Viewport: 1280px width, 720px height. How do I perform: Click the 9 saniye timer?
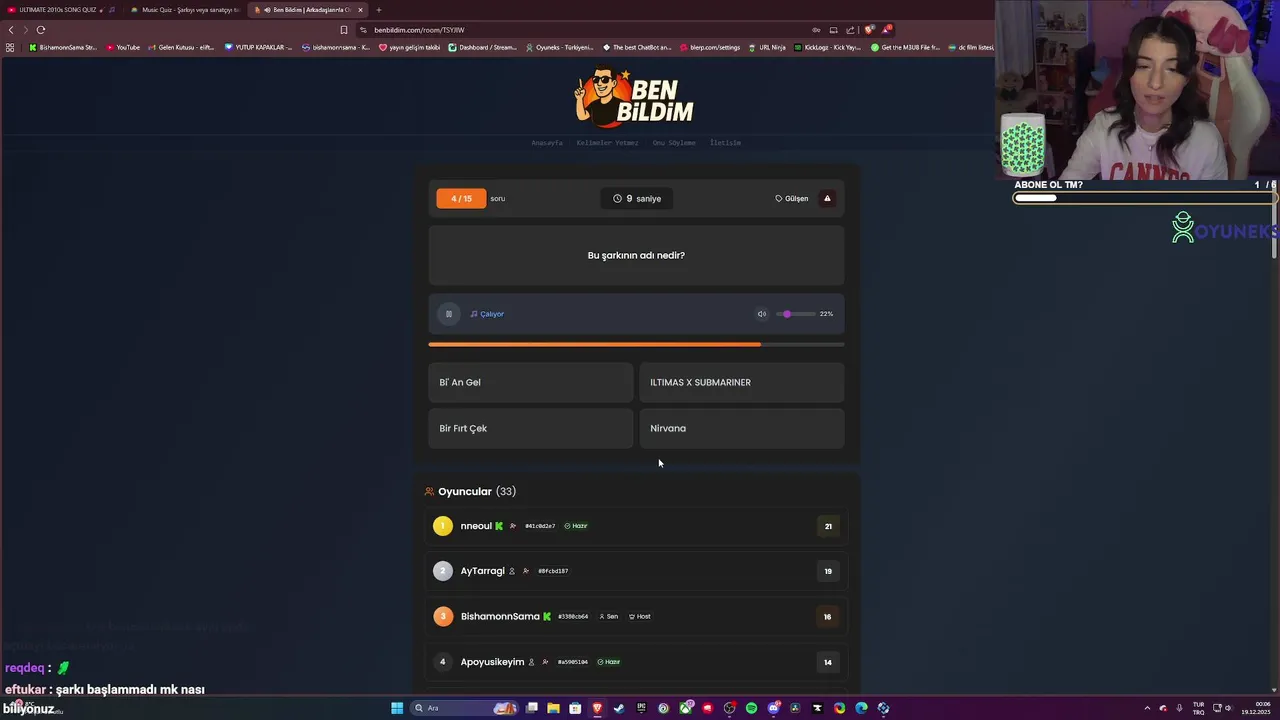tap(637, 198)
